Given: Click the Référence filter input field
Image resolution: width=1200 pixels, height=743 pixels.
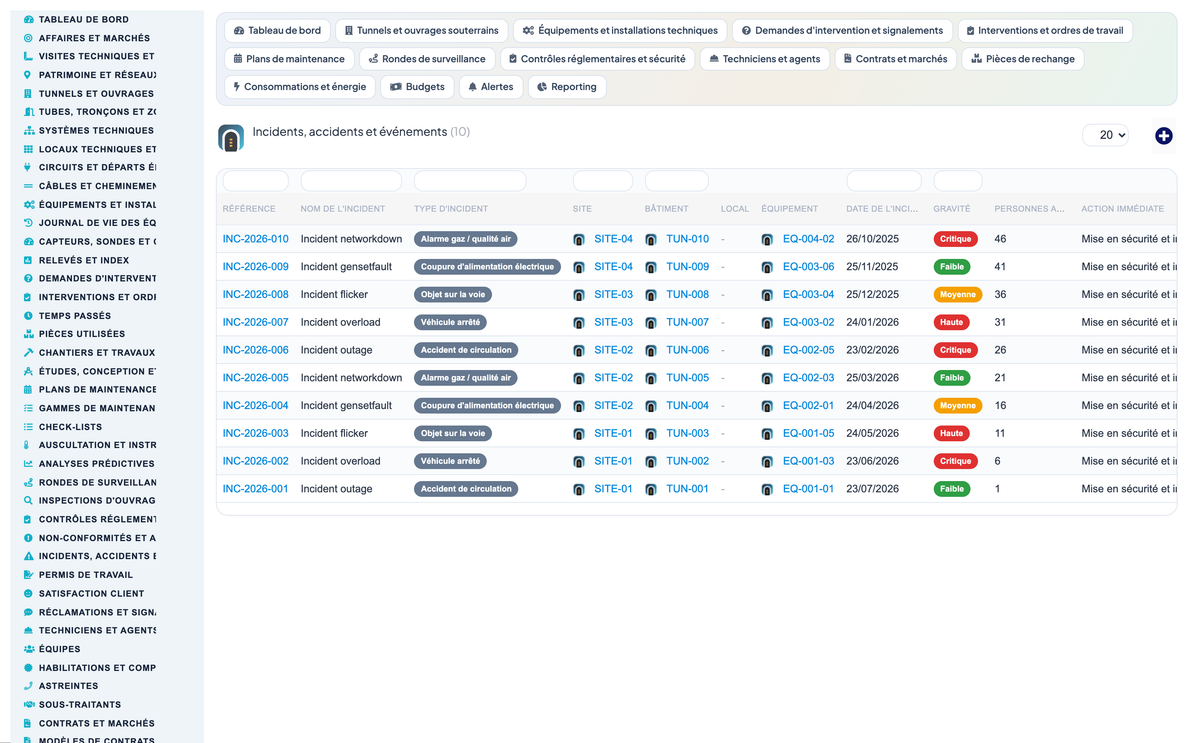Looking at the screenshot, I should pos(256,181).
